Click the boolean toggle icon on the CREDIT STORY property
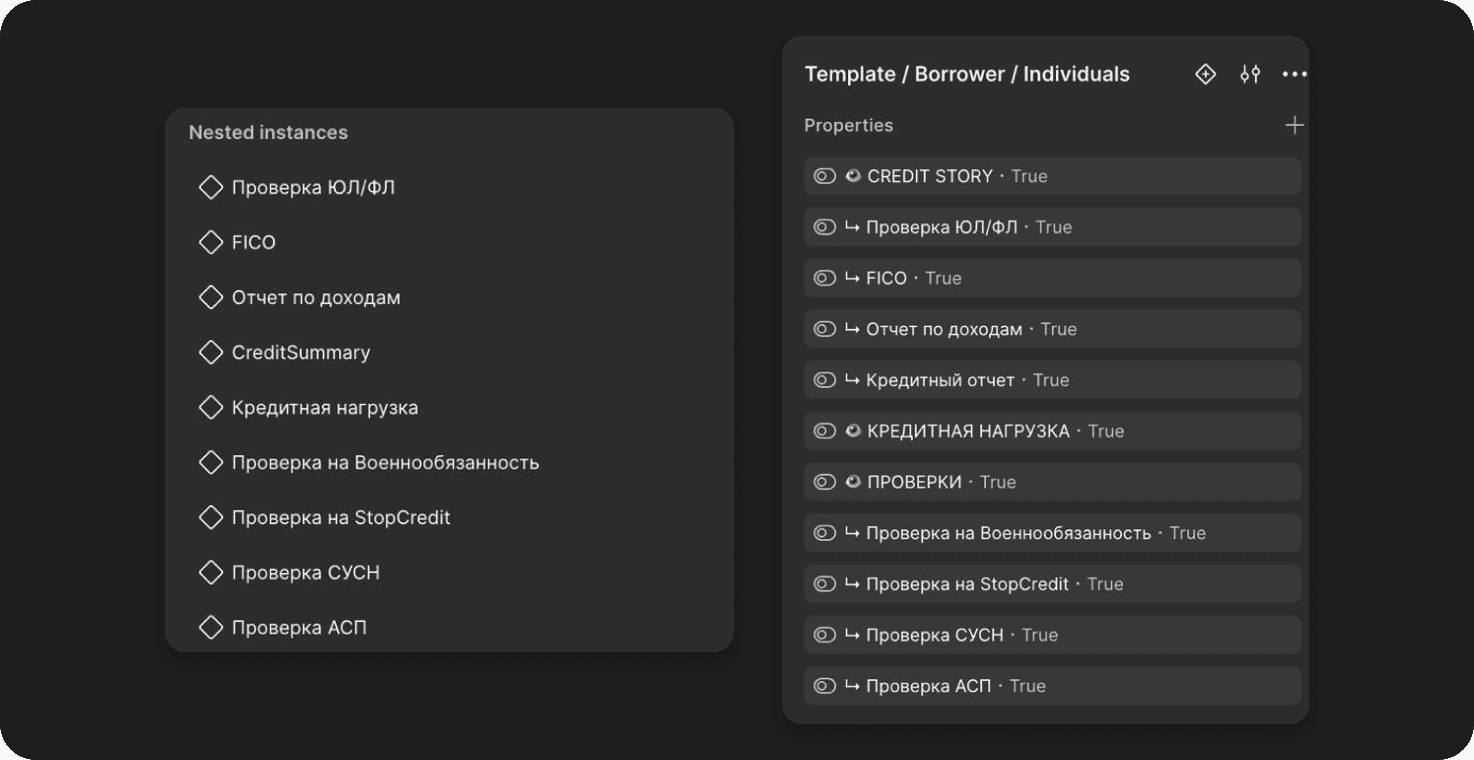This screenshot has height=760, width=1474. (x=824, y=176)
